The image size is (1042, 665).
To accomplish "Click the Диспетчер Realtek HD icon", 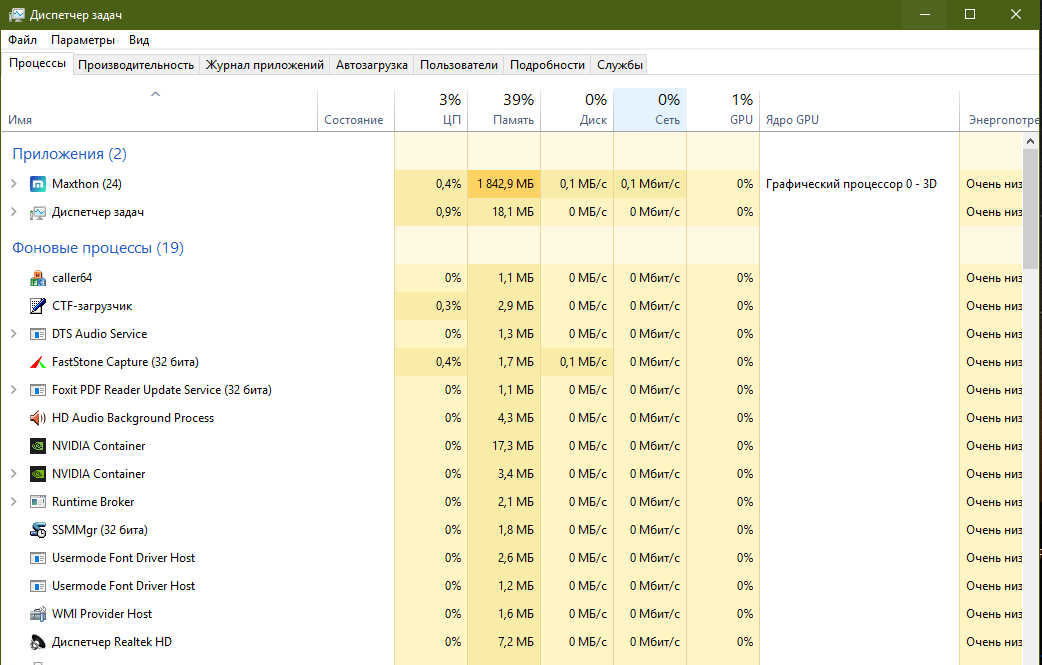I will click(x=38, y=642).
